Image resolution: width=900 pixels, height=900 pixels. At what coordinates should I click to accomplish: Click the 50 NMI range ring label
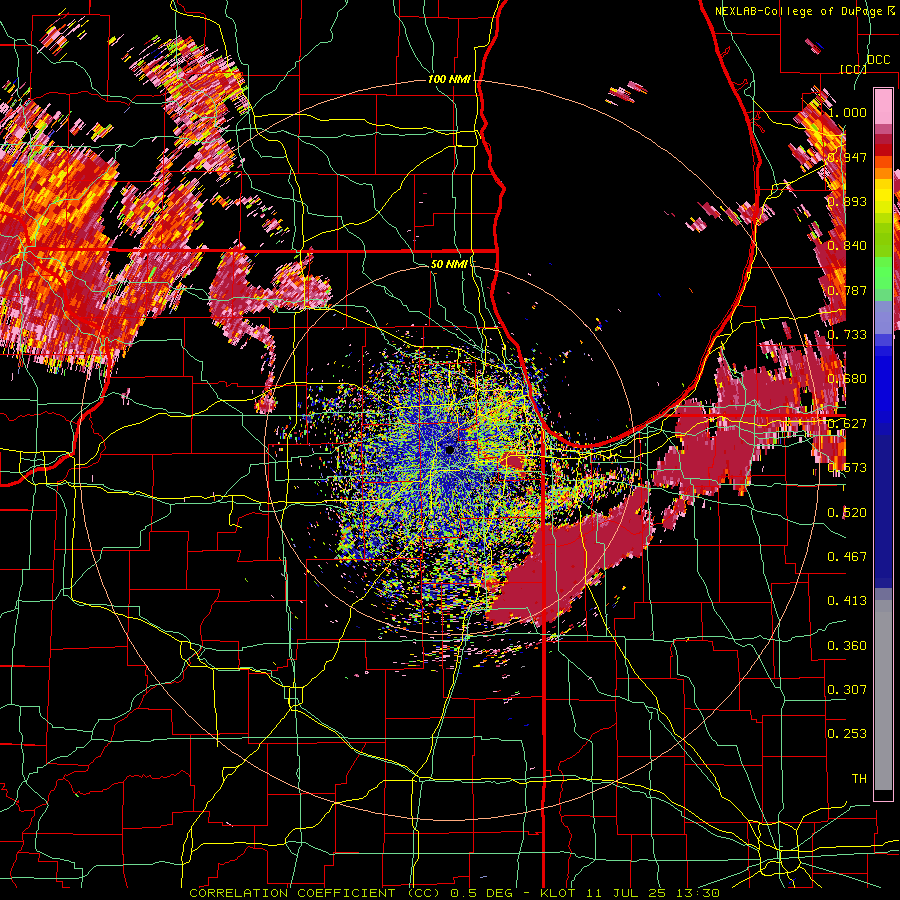click(449, 264)
